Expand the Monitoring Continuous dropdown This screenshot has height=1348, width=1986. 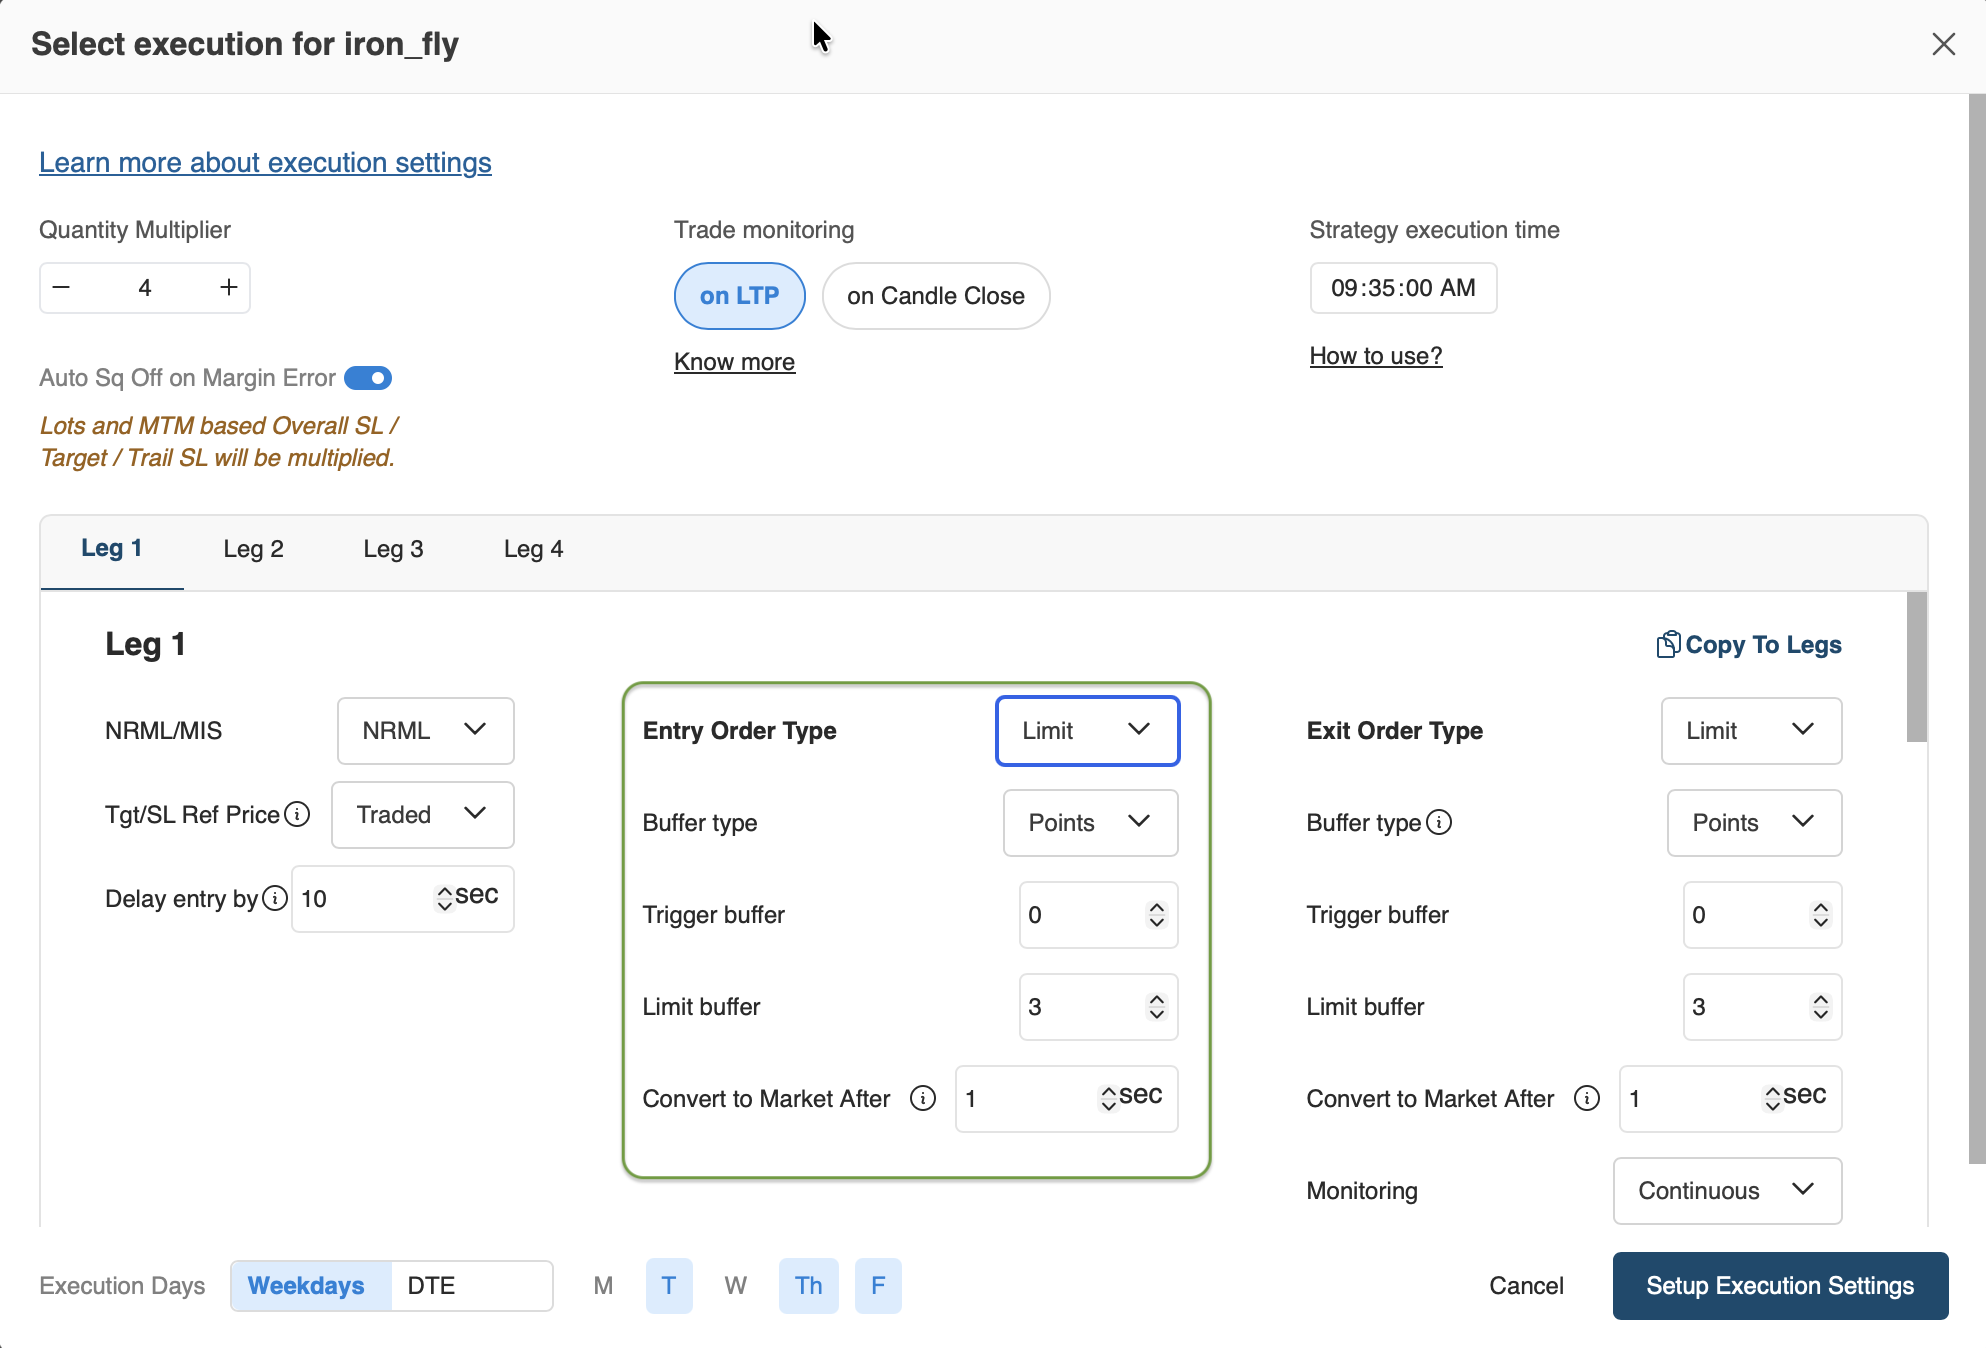coord(1727,1190)
